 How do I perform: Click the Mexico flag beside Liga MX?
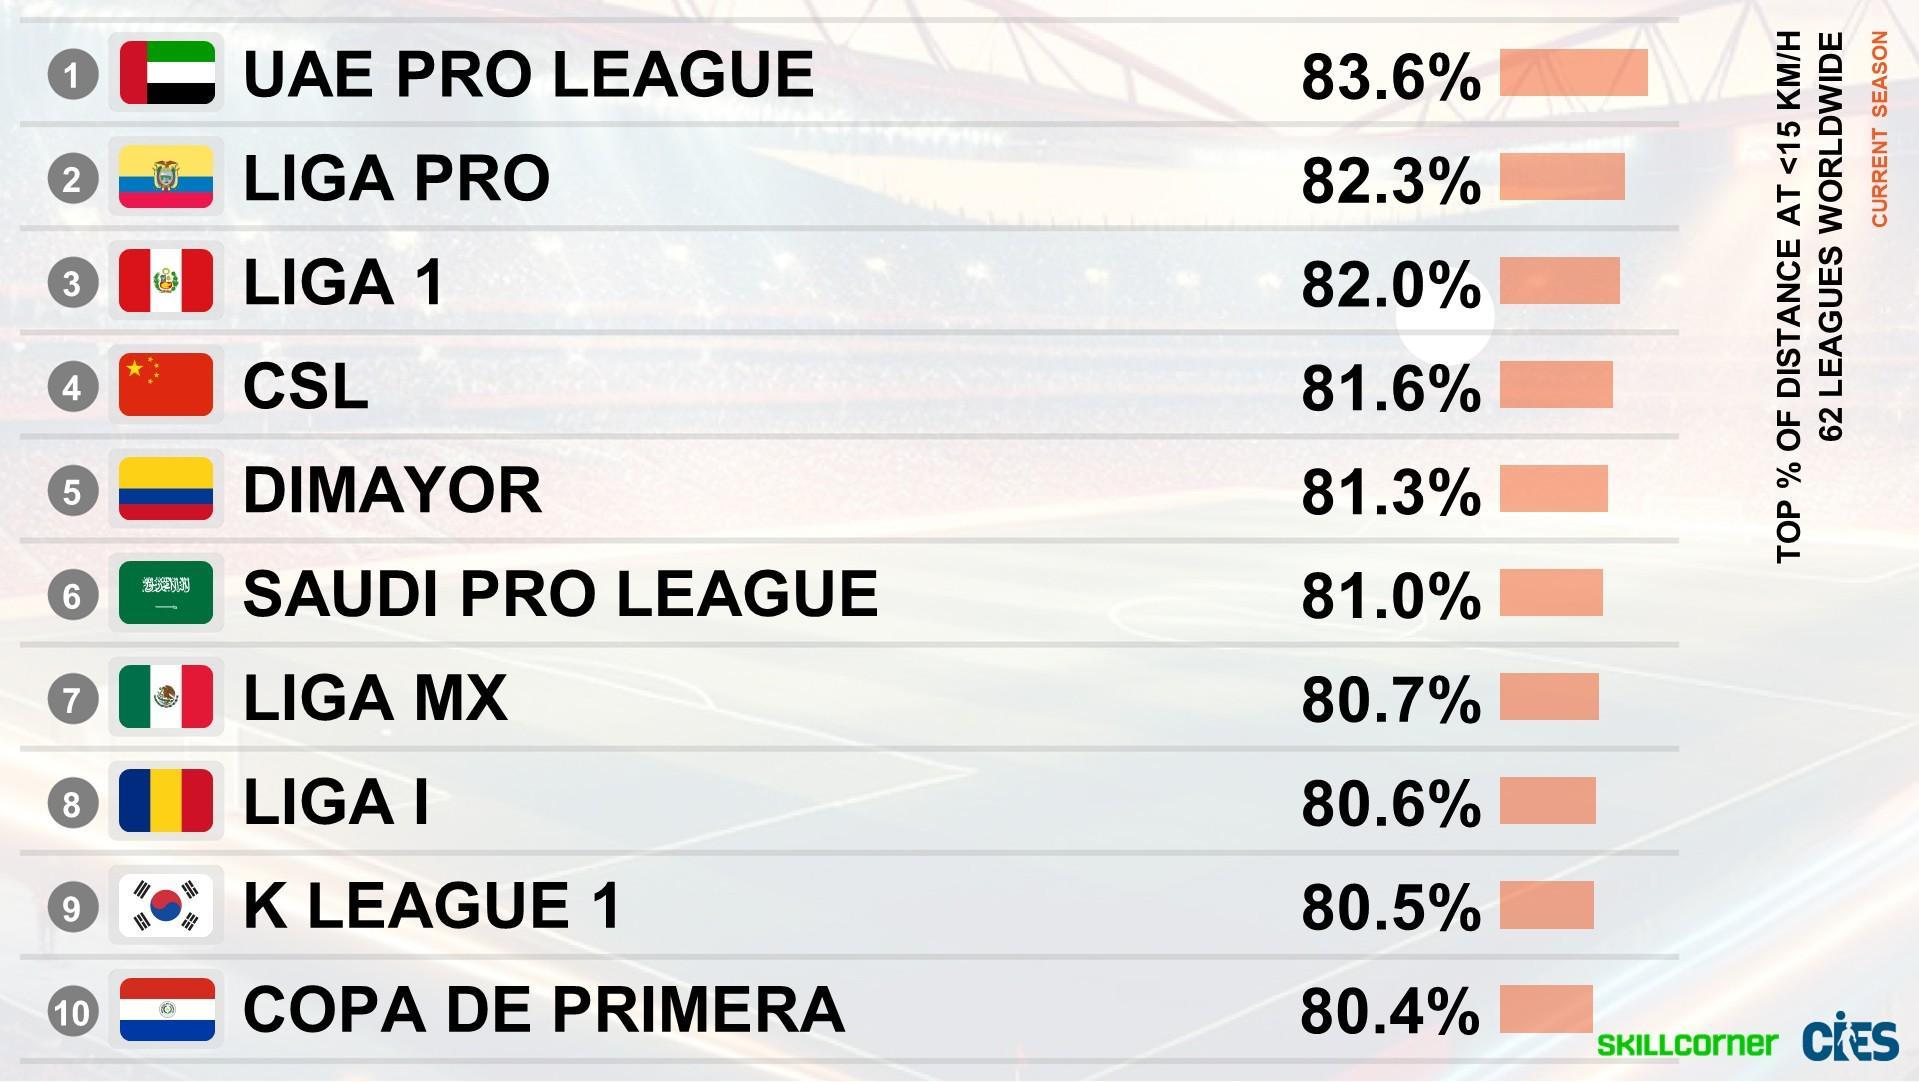tap(166, 697)
